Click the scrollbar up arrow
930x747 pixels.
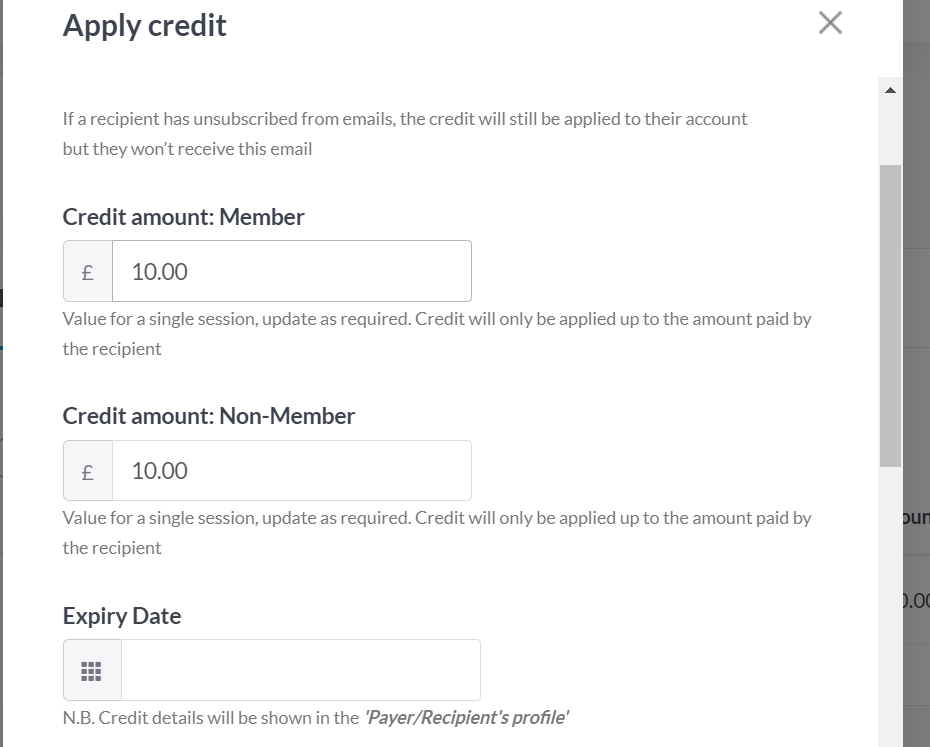point(890,90)
